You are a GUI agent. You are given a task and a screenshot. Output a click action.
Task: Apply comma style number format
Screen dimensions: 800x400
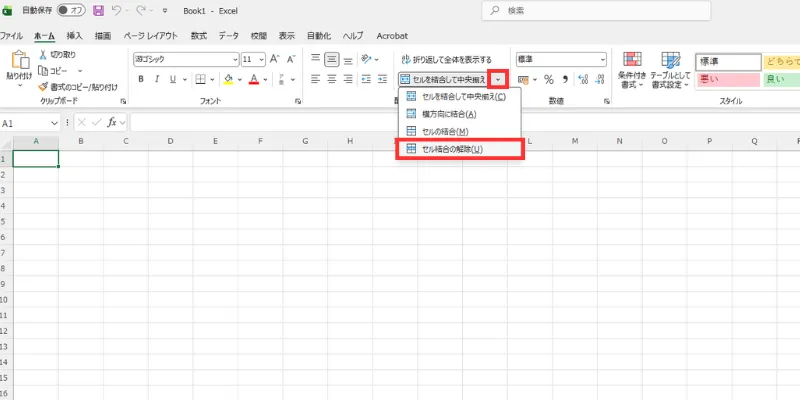point(565,80)
